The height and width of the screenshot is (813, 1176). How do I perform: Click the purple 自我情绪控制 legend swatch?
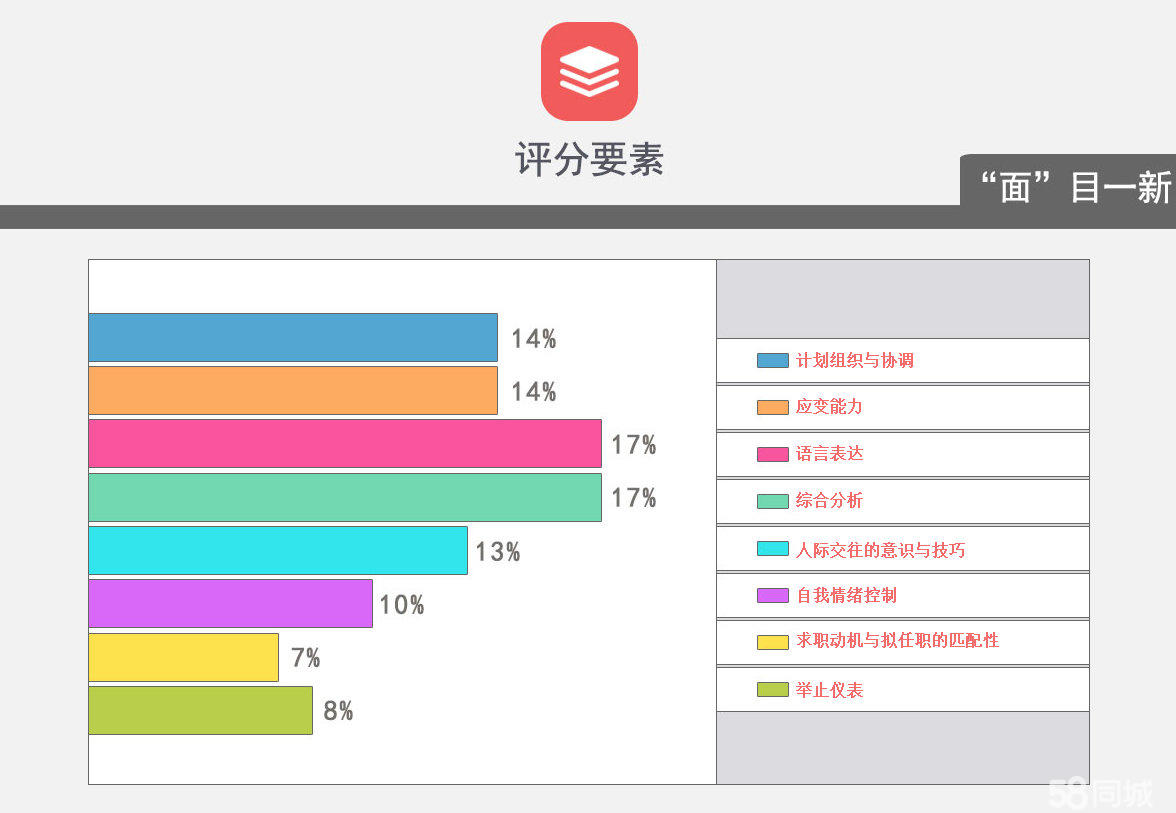click(772, 596)
